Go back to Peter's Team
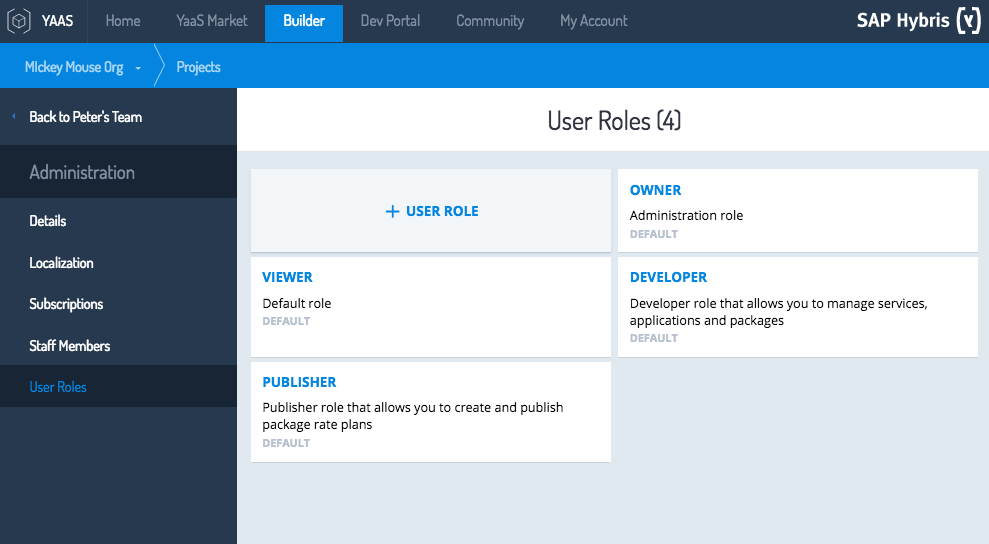The image size is (989, 544). (x=86, y=117)
